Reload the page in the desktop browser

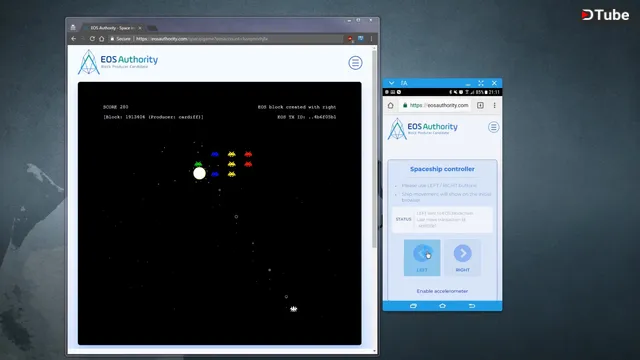tap(92, 39)
